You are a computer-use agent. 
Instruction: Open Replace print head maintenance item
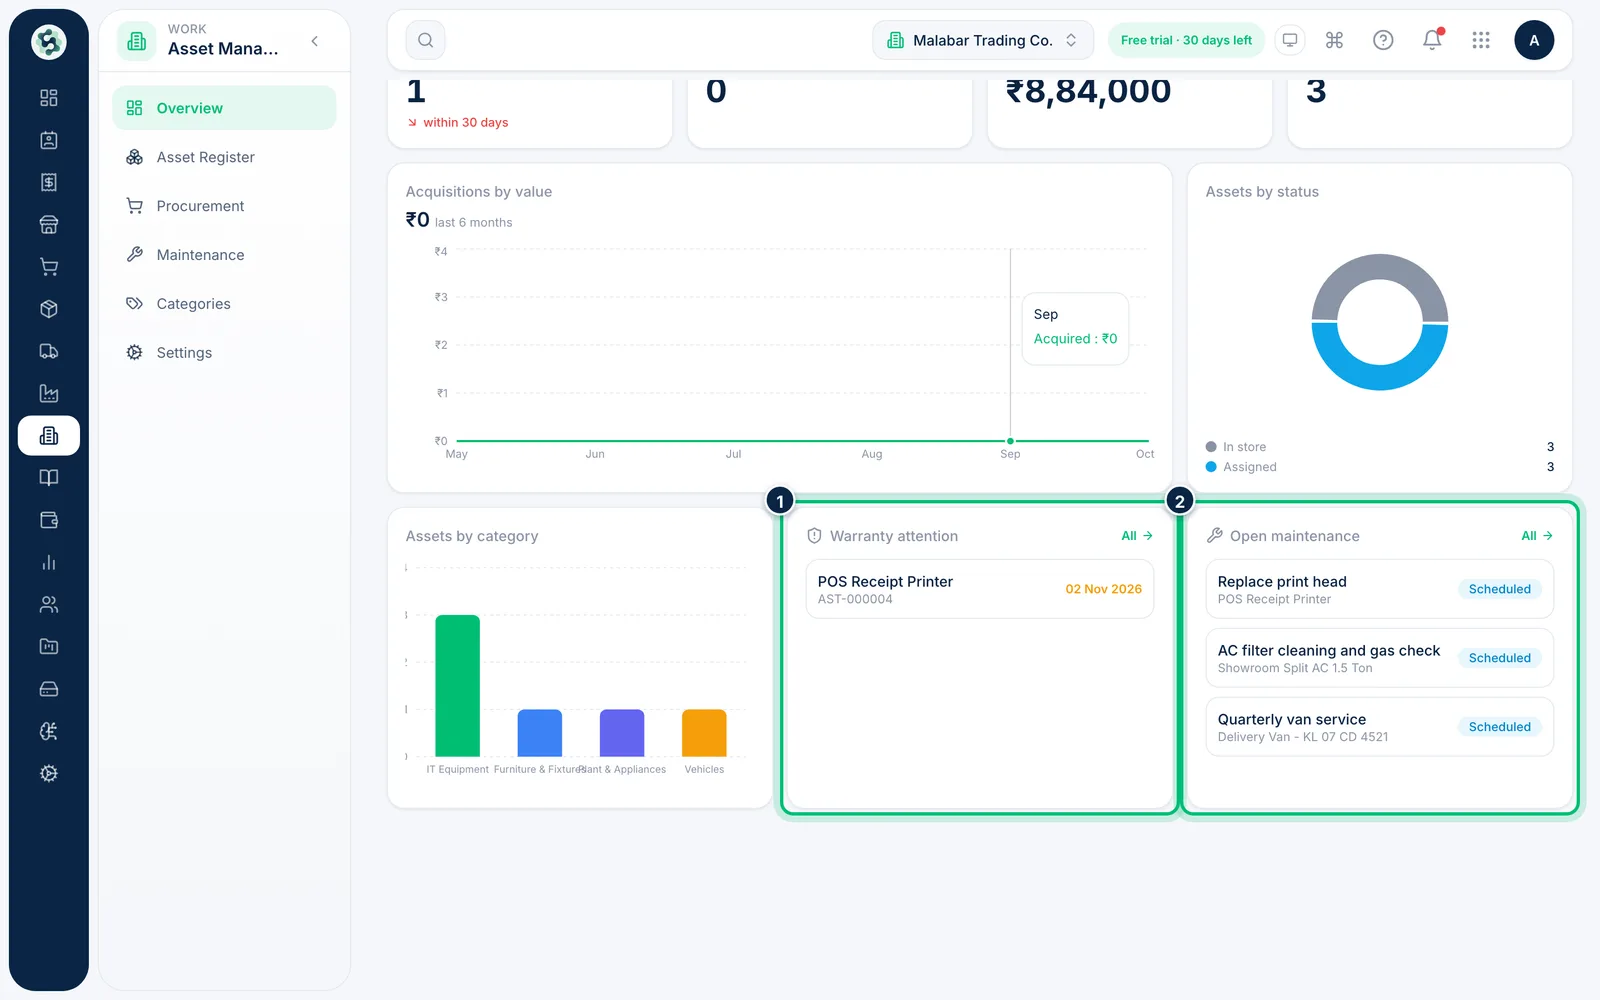1380,589
